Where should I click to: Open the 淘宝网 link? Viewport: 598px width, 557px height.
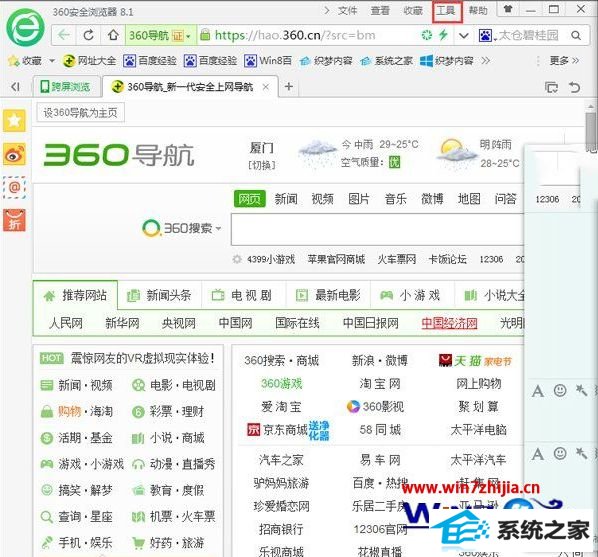[x=380, y=383]
